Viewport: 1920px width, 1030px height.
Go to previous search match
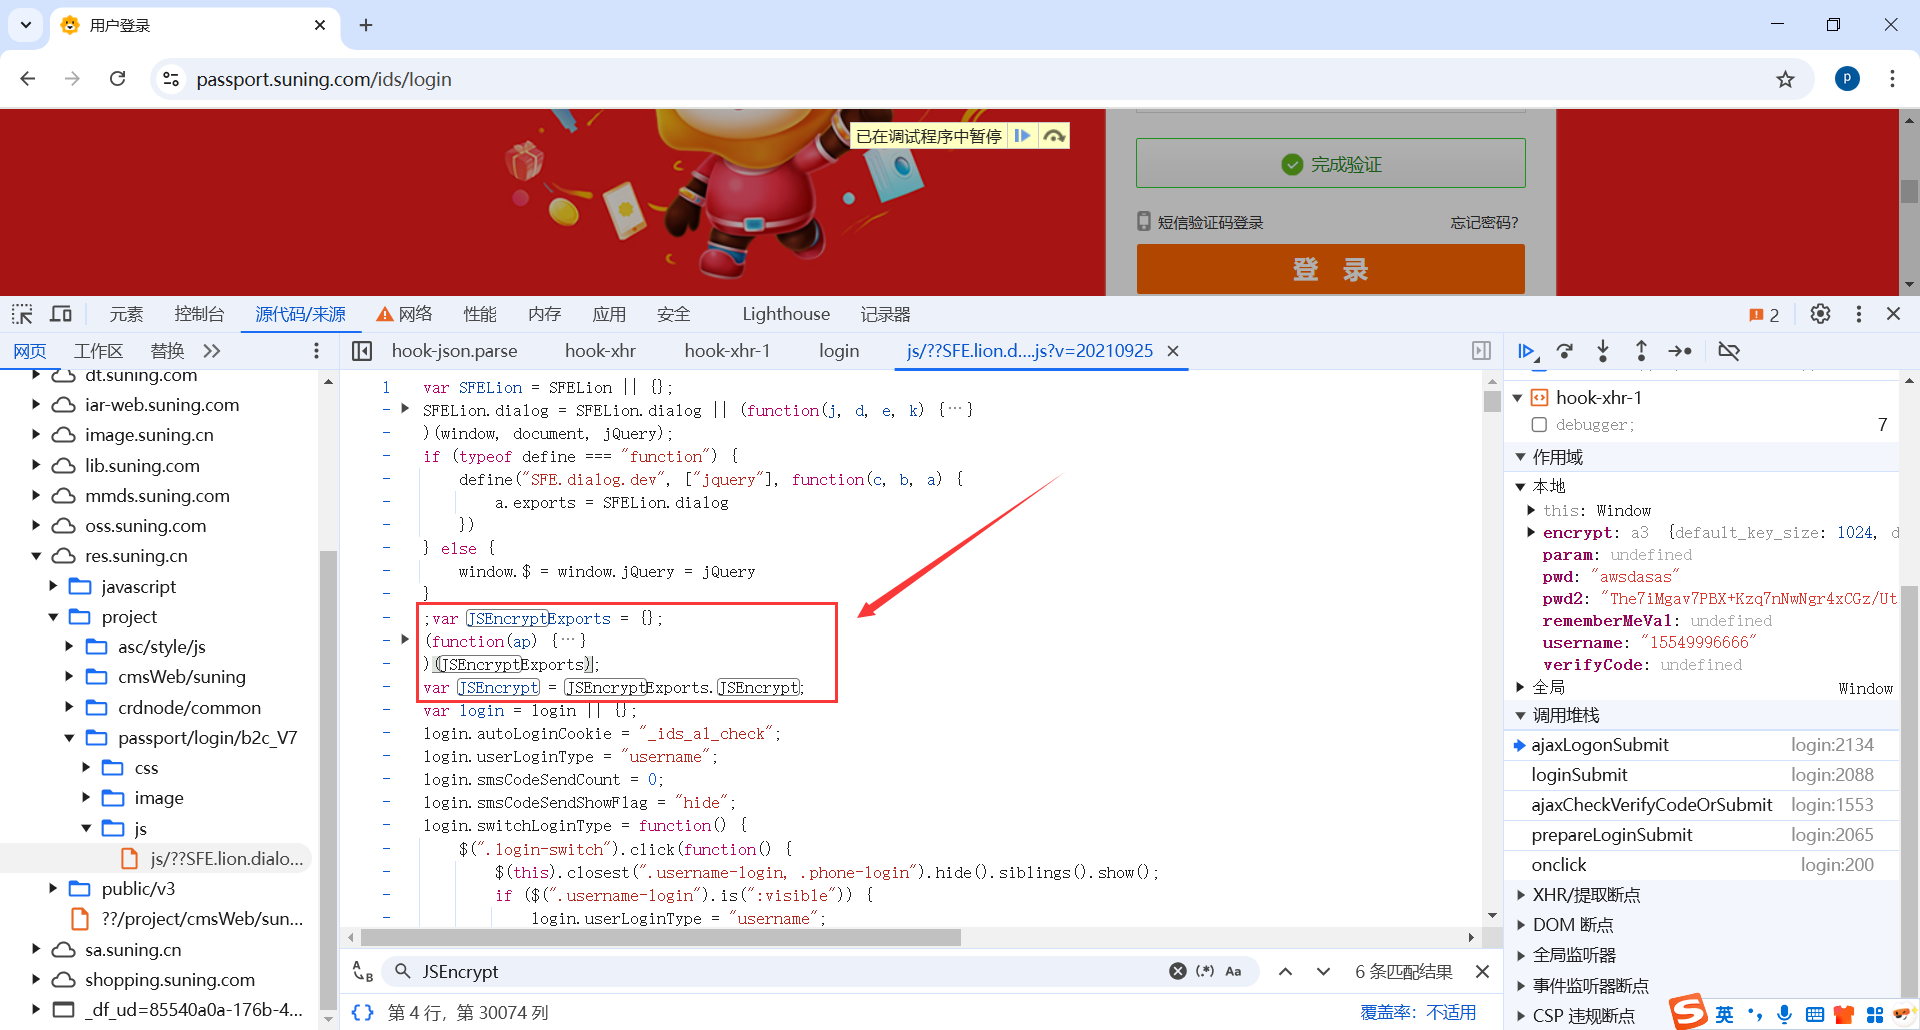[x=1285, y=971]
